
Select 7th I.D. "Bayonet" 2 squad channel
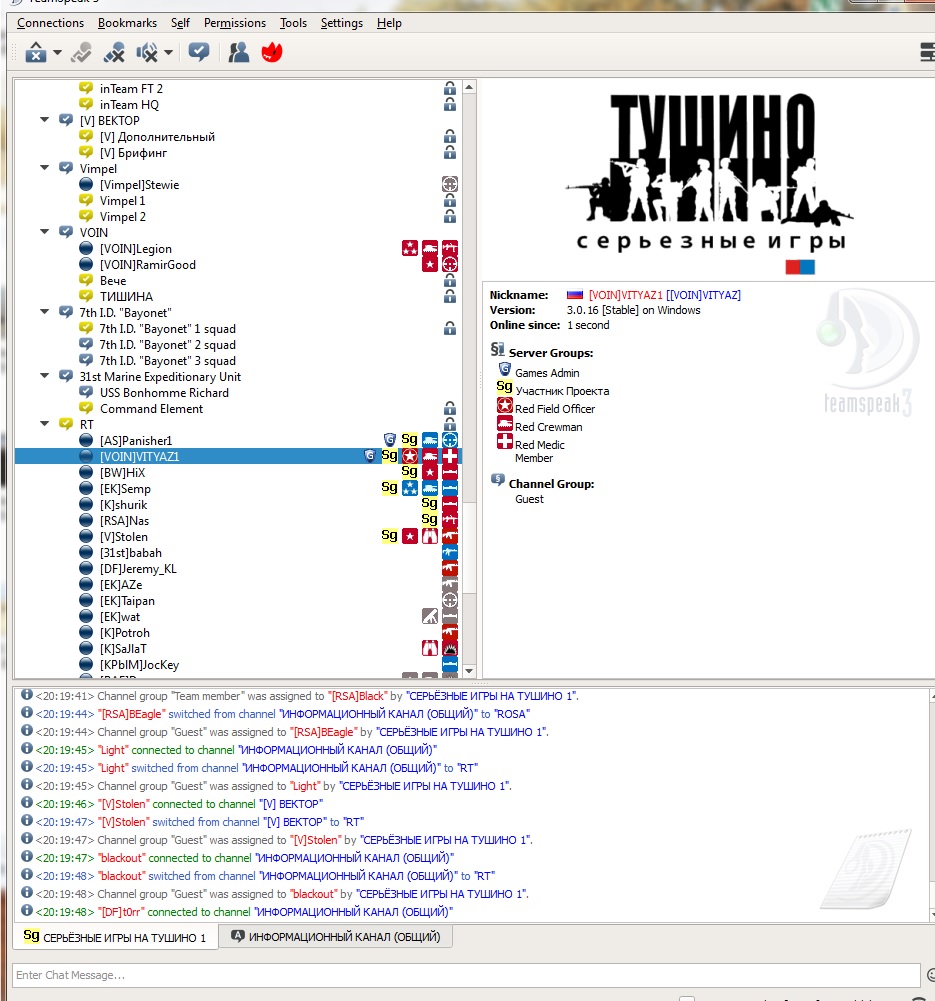[x=167, y=345]
